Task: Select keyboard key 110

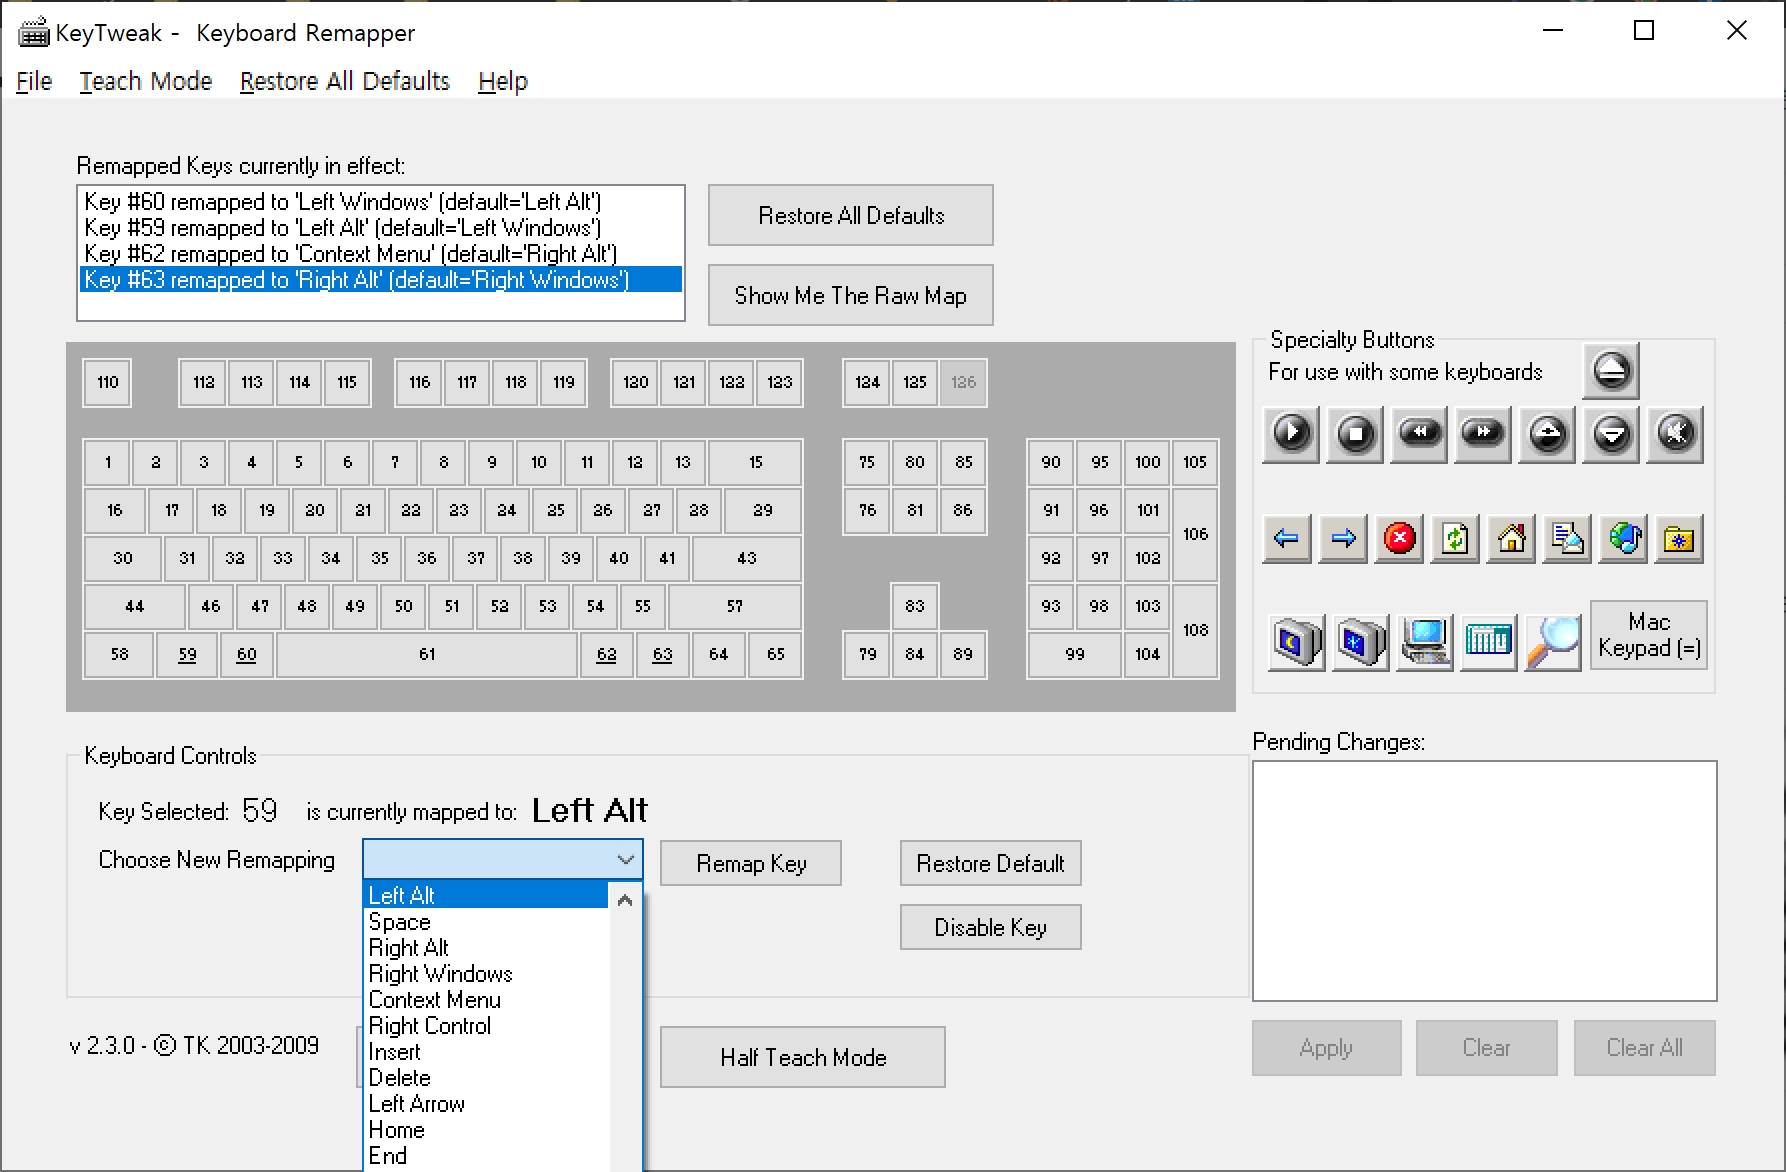Action: tap(108, 382)
